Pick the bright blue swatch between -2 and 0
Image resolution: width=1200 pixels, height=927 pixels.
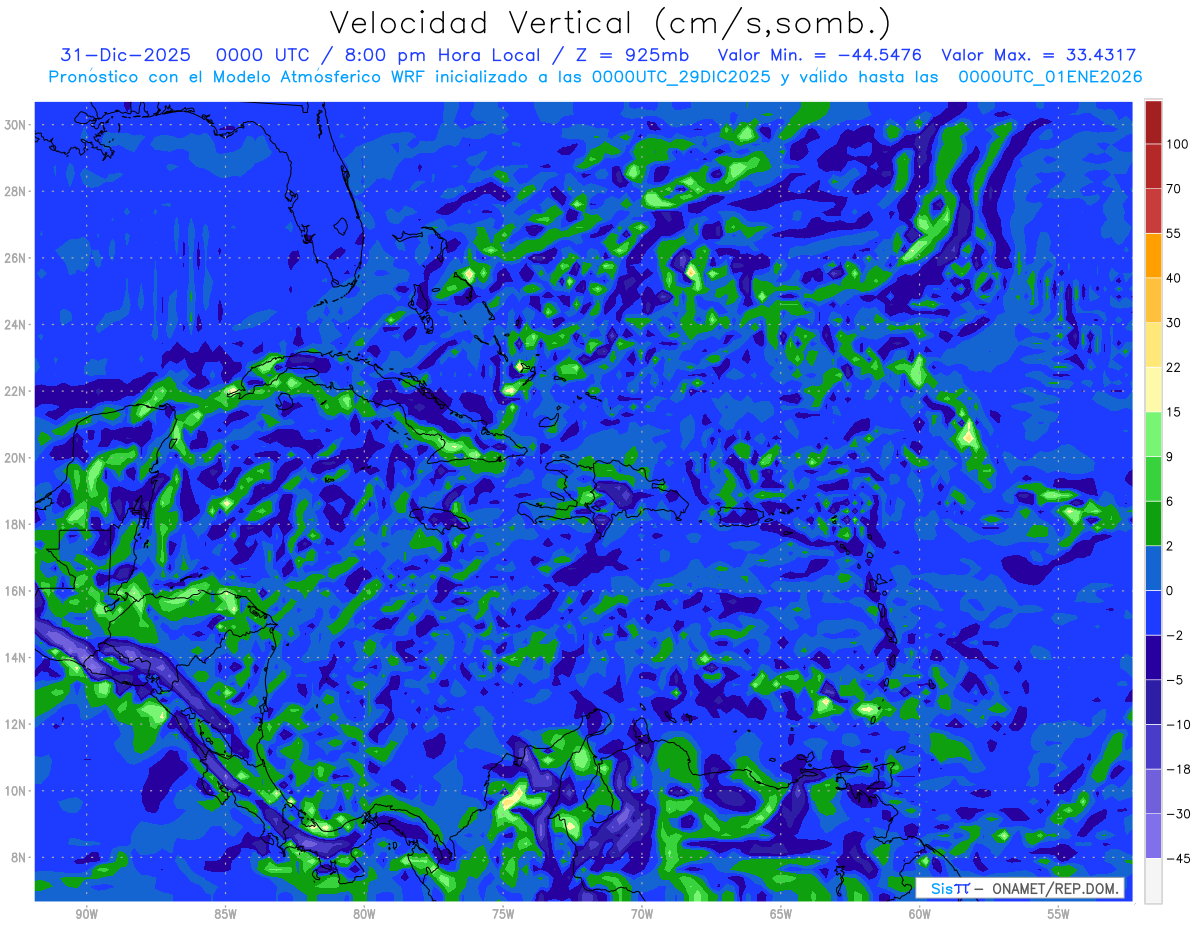point(1153,613)
